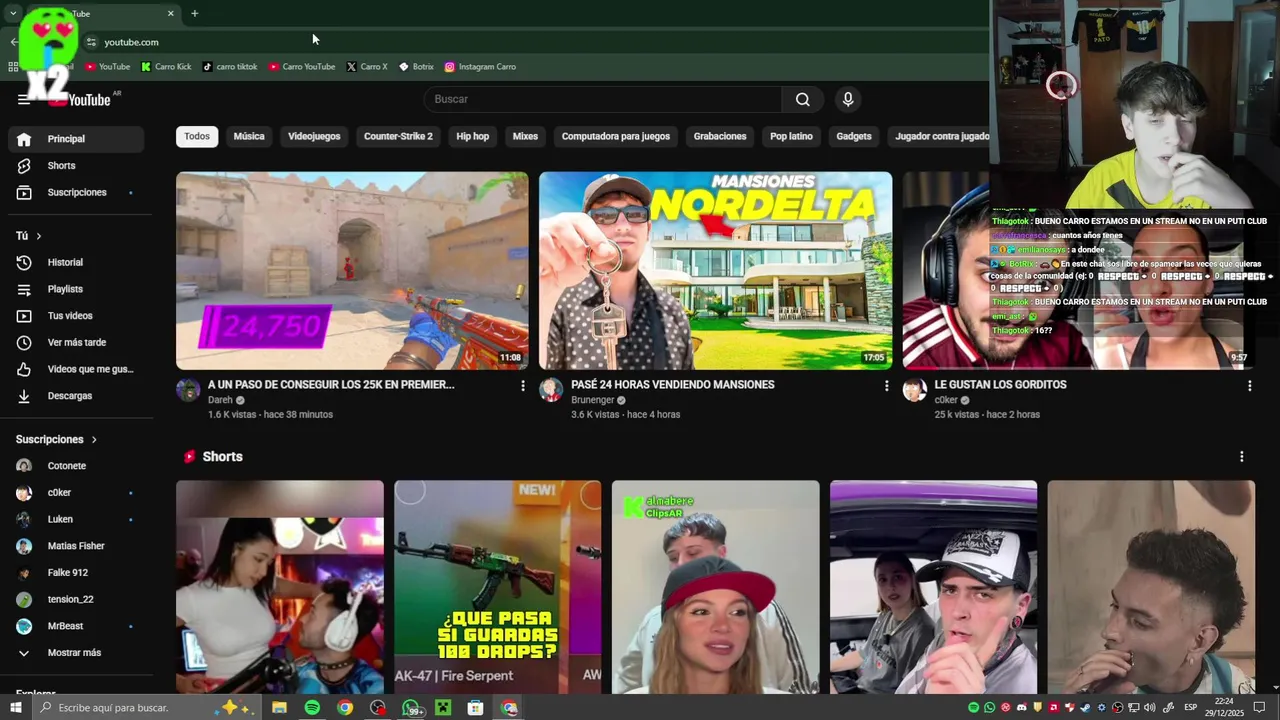
Task: Open the c0ker channel in subscriptions list
Action: tap(76, 493)
